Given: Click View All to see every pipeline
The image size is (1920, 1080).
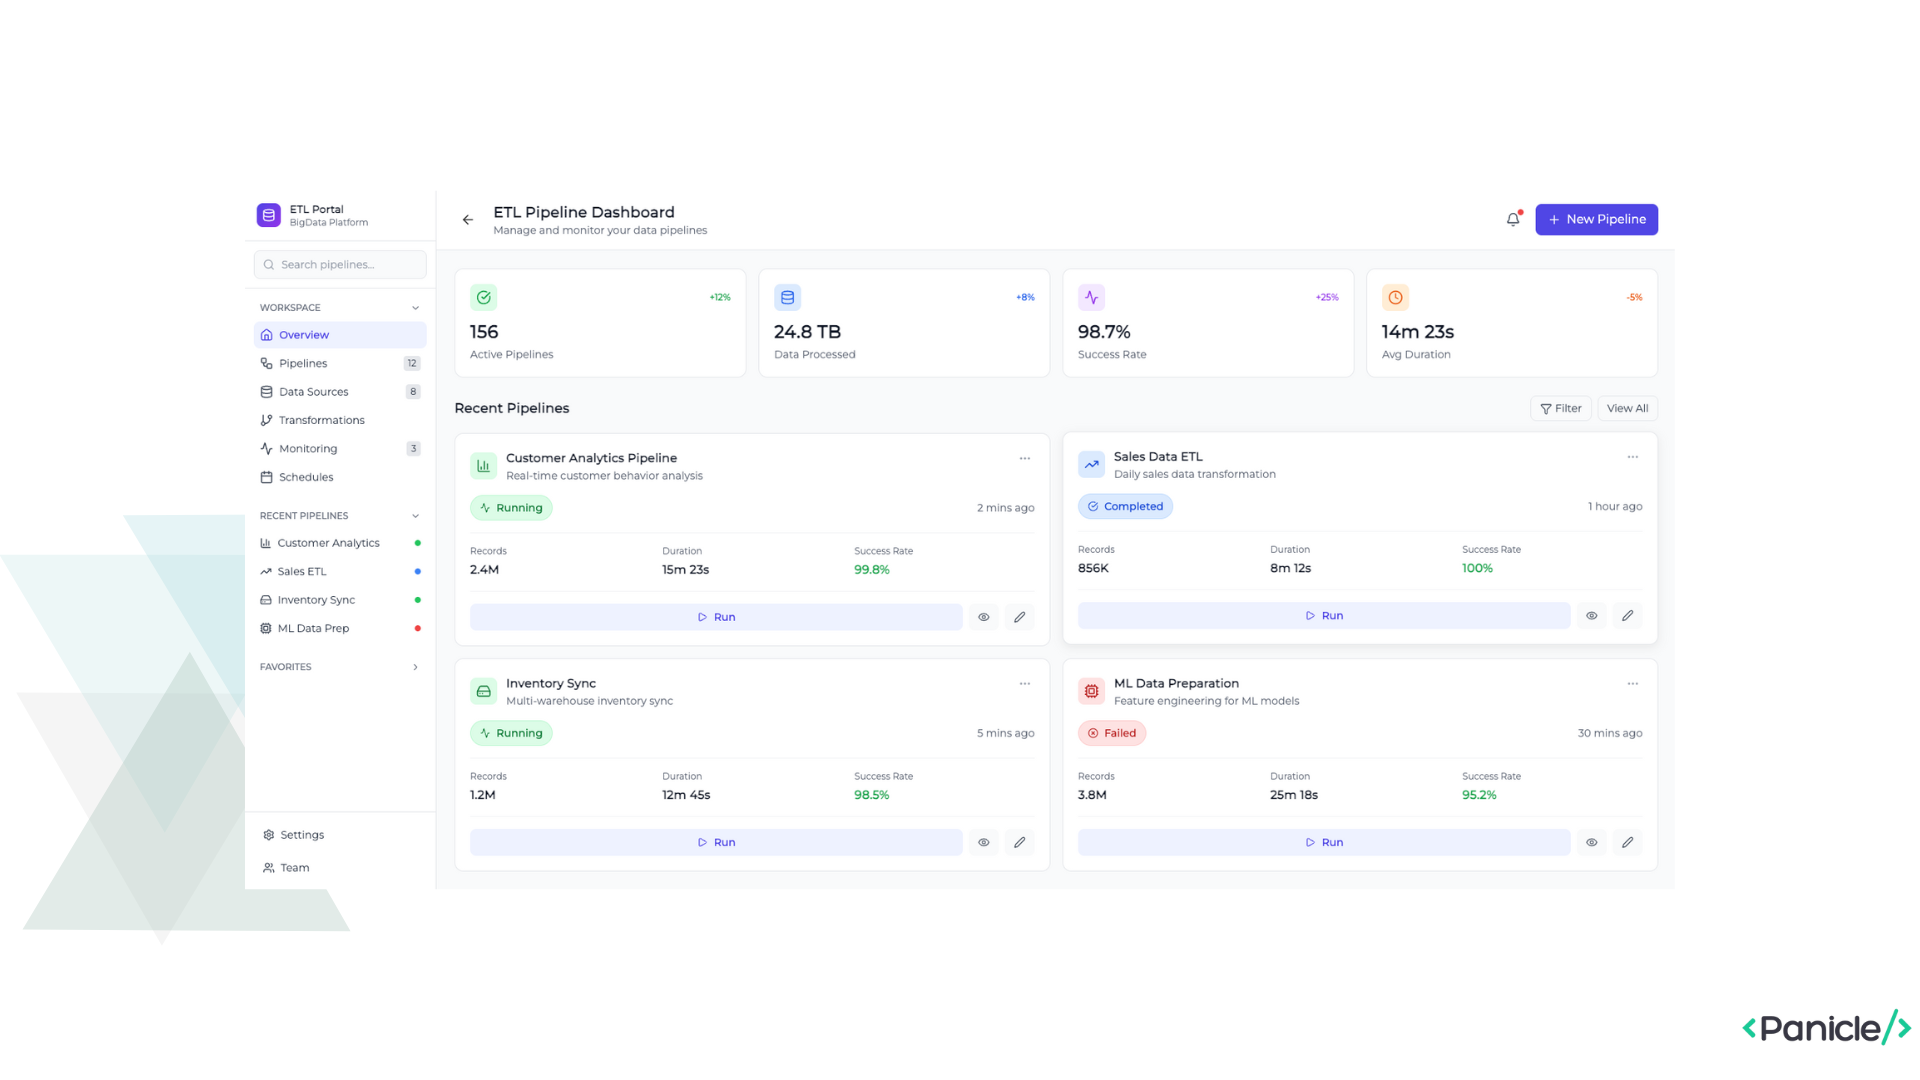Looking at the screenshot, I should (x=1627, y=408).
